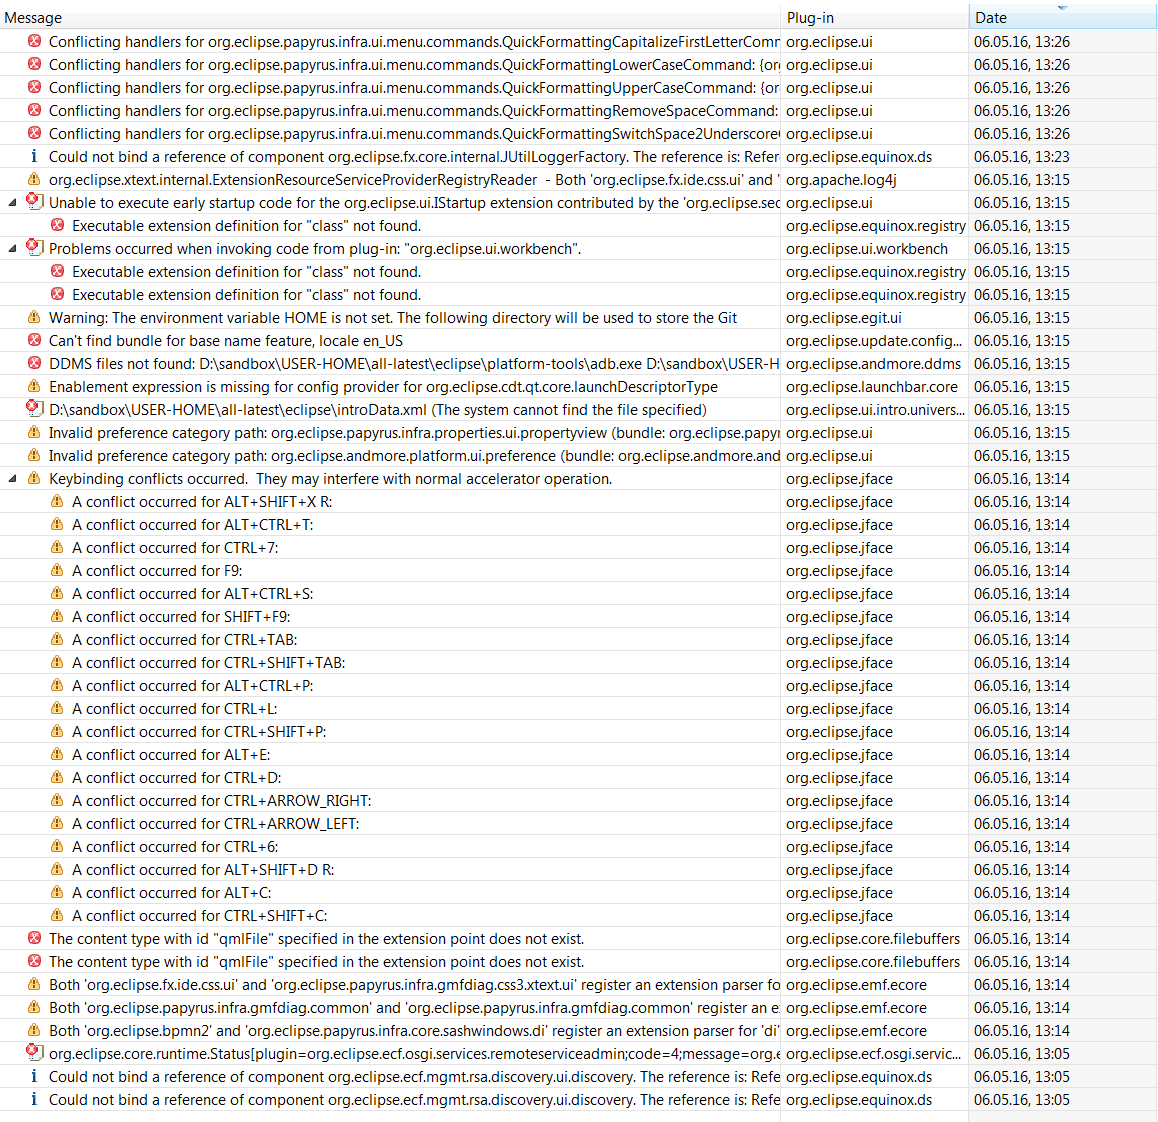
Task: Click info icon of JUtilLoggerFactory bind entry
Action: [x=34, y=157]
